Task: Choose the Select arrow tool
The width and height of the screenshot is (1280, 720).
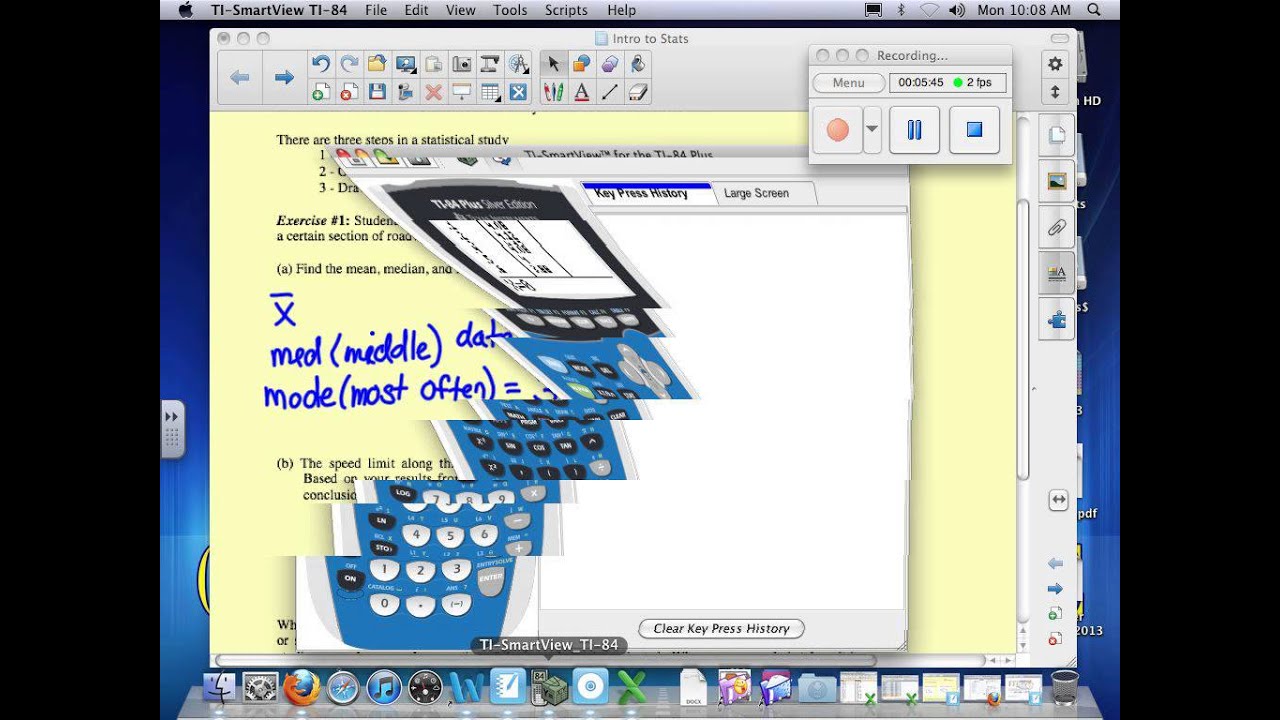Action: pos(553,64)
